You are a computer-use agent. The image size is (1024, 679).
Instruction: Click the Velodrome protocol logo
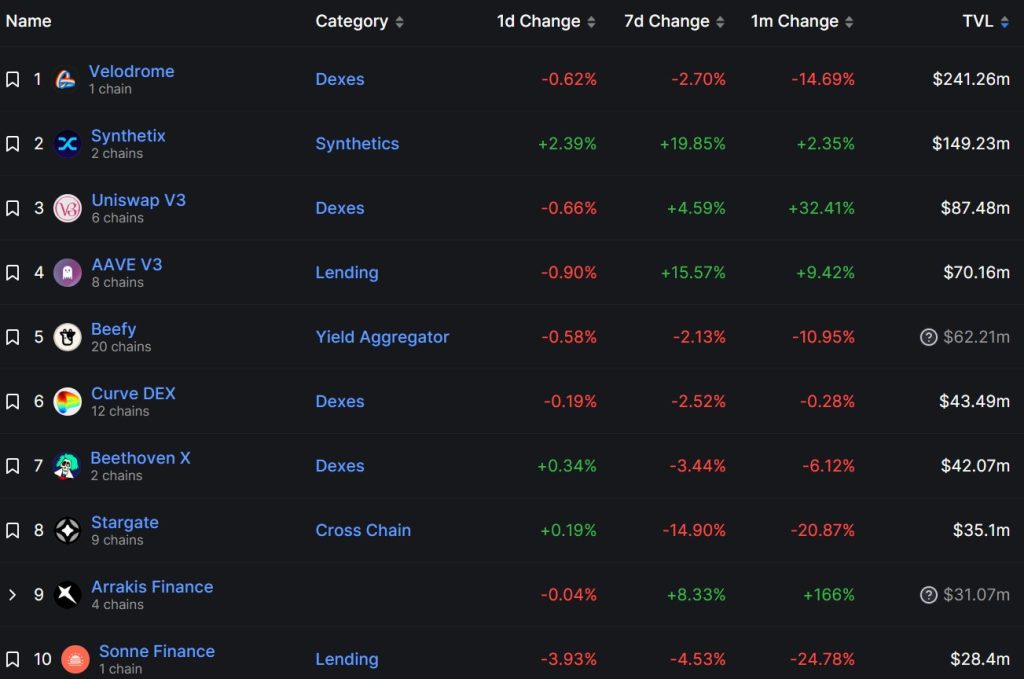point(66,79)
